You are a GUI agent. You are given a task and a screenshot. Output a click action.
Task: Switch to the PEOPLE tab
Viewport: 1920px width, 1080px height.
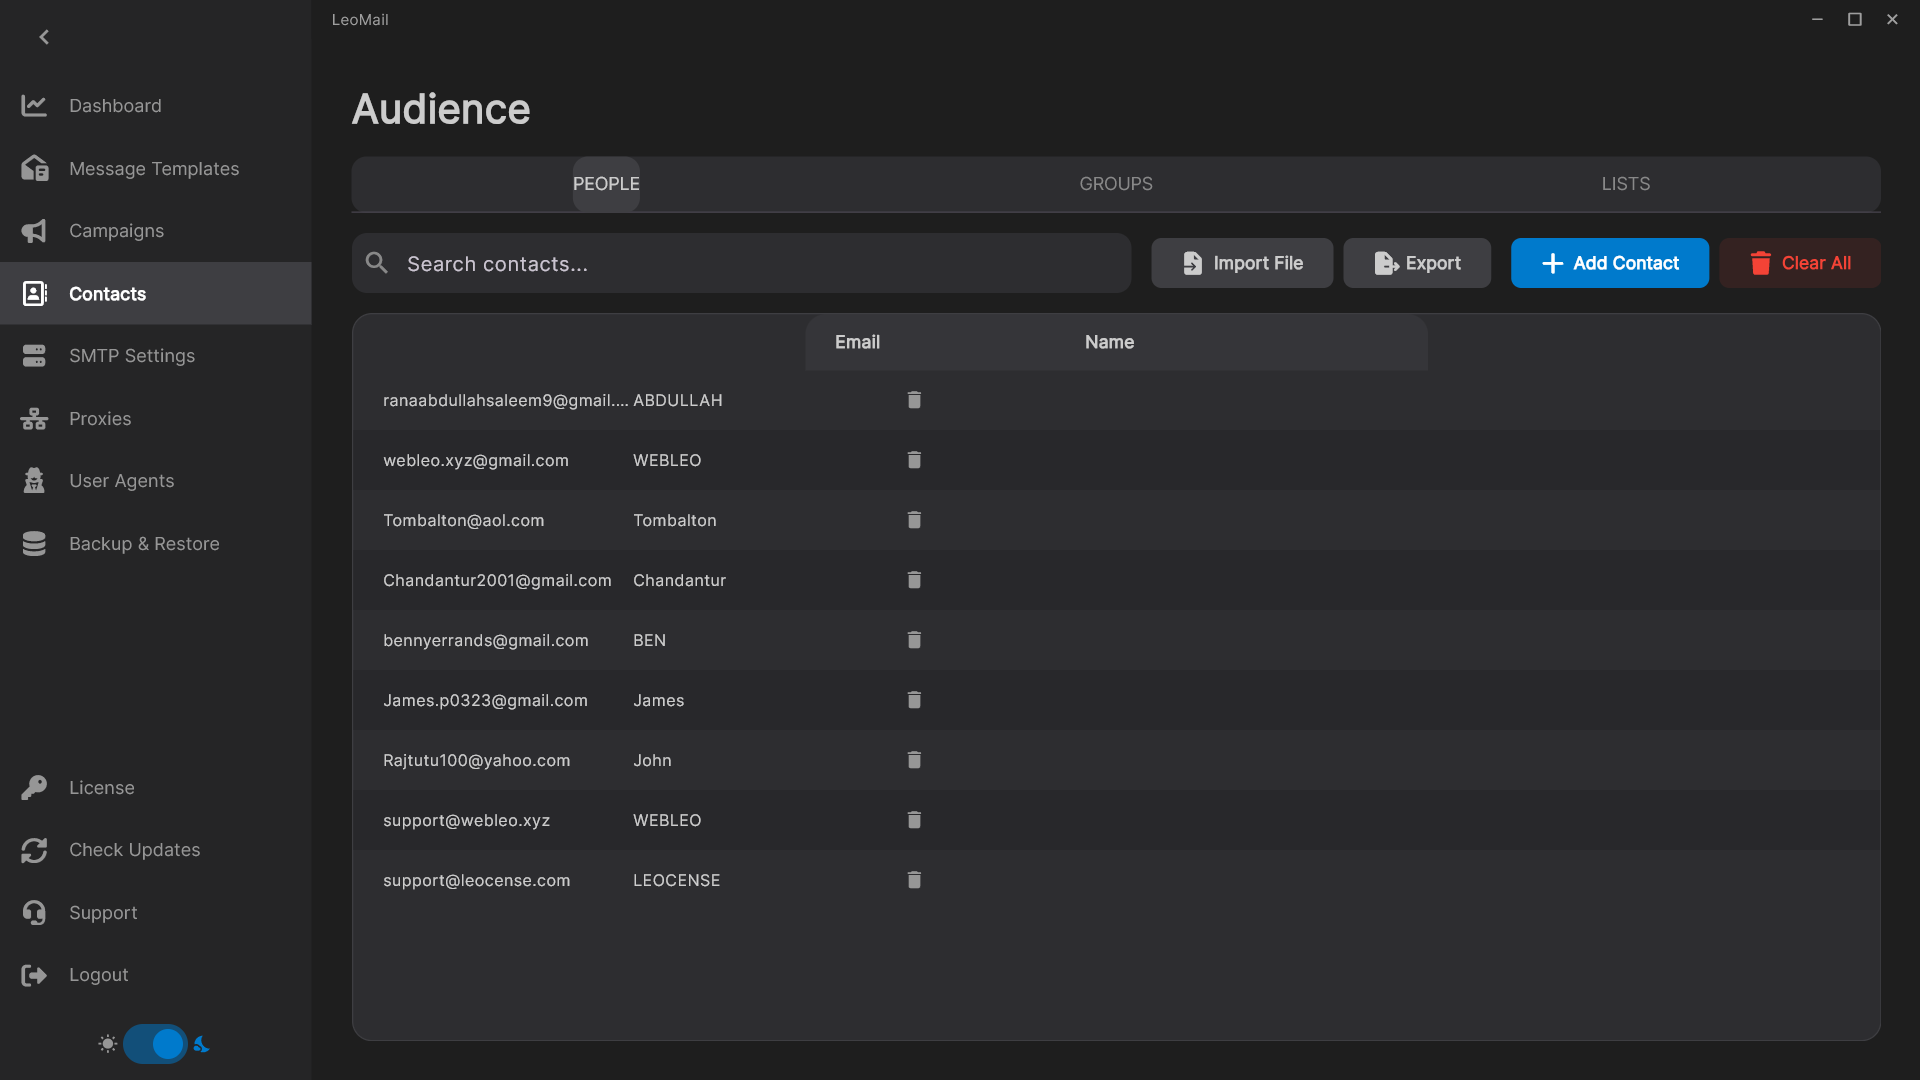coord(606,184)
